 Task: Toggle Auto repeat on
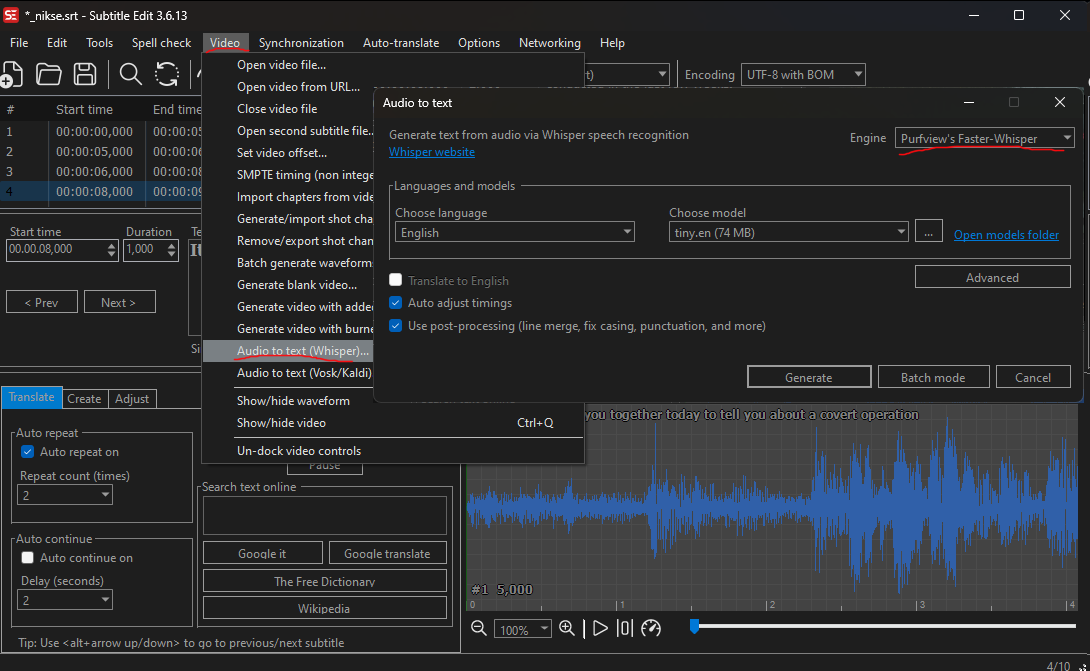(x=27, y=451)
